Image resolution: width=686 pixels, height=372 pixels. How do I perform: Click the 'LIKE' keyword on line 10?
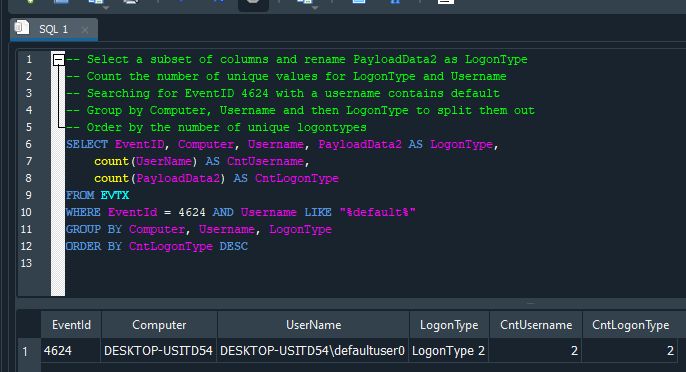pyautogui.click(x=318, y=212)
